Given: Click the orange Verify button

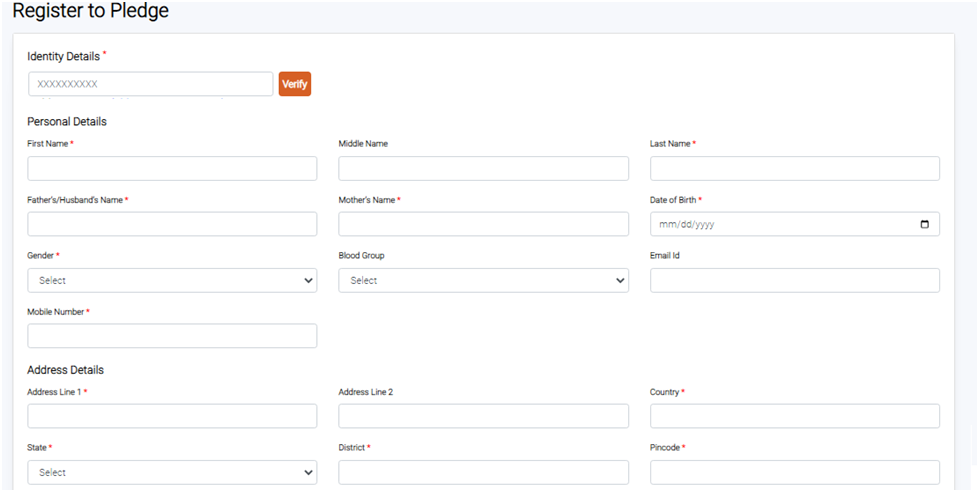Looking at the screenshot, I should pyautogui.click(x=294, y=84).
